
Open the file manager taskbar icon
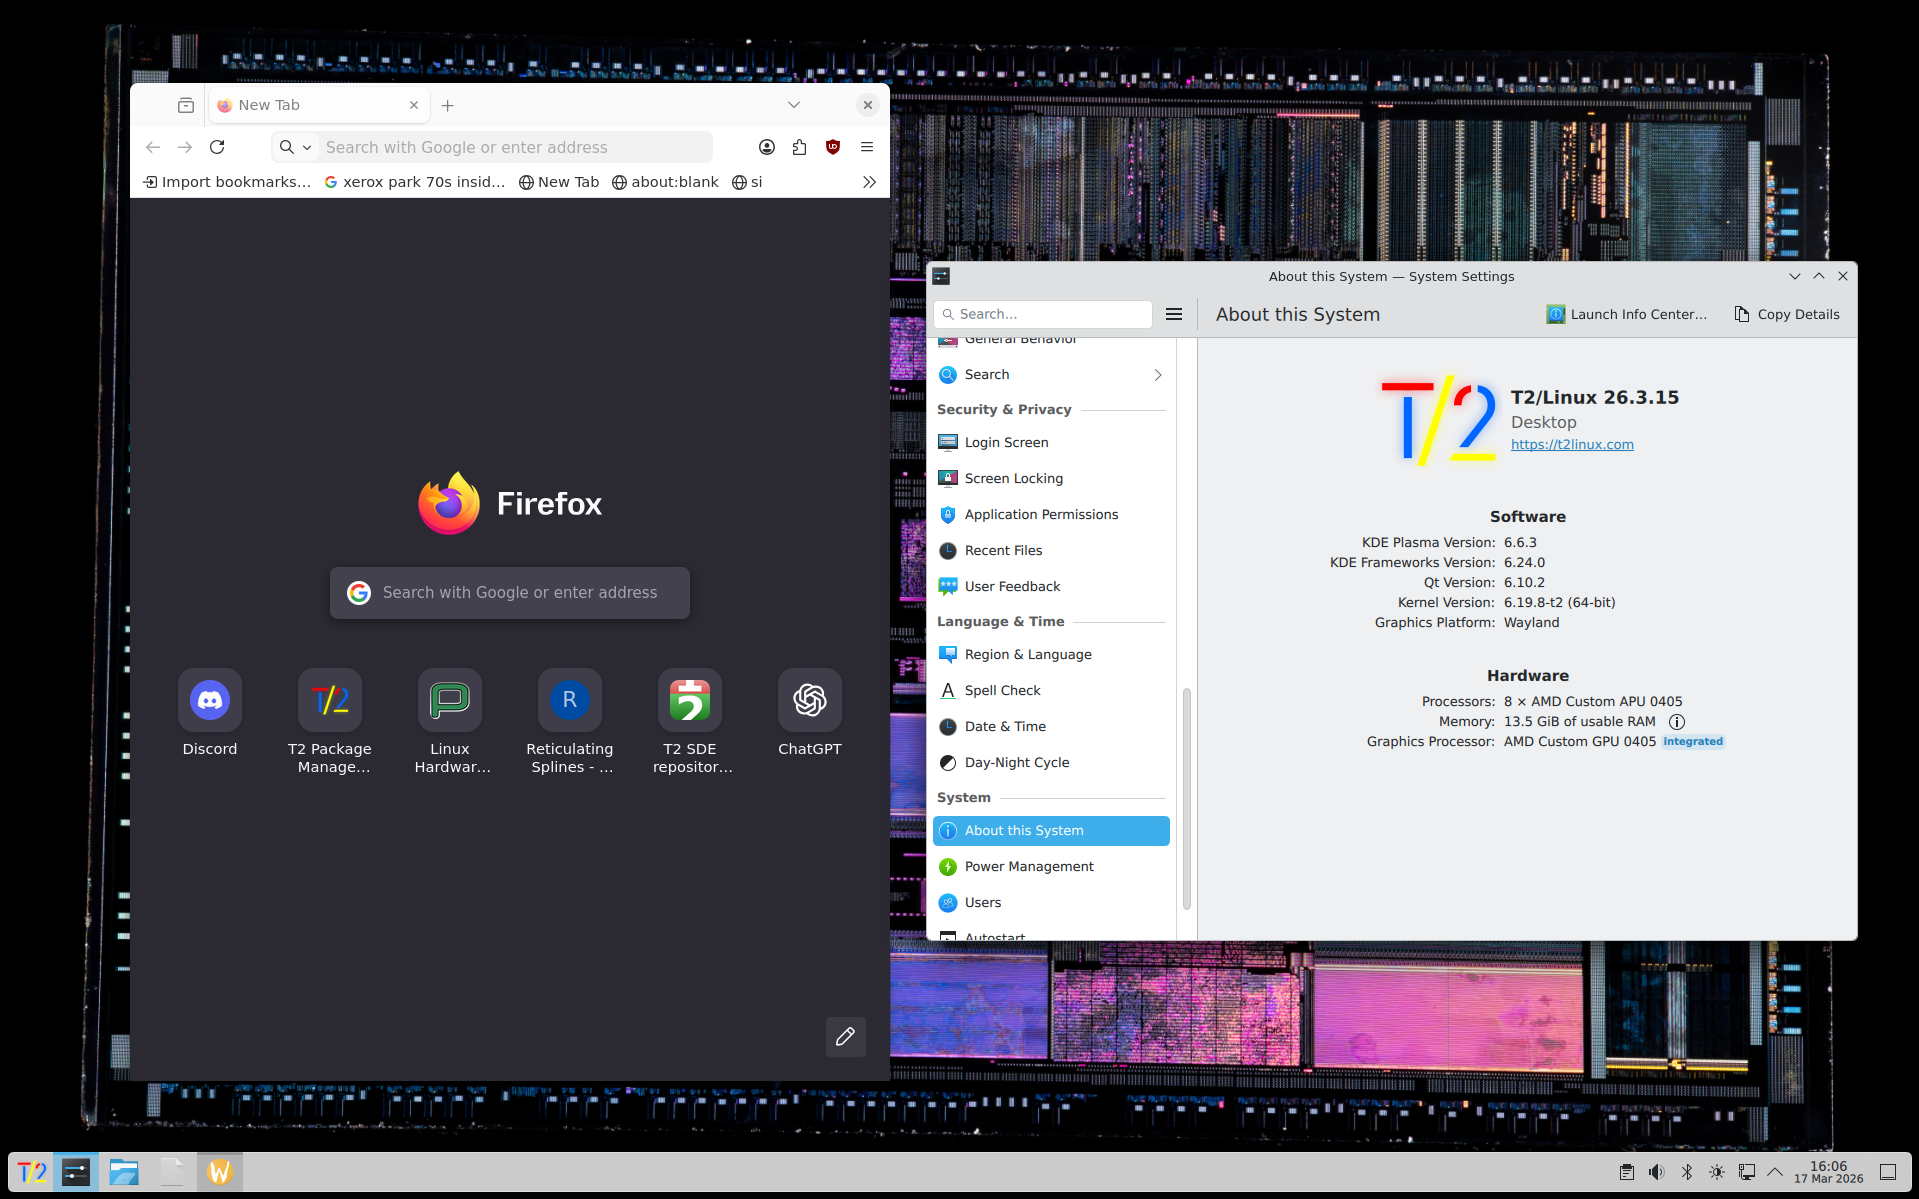tap(124, 1172)
